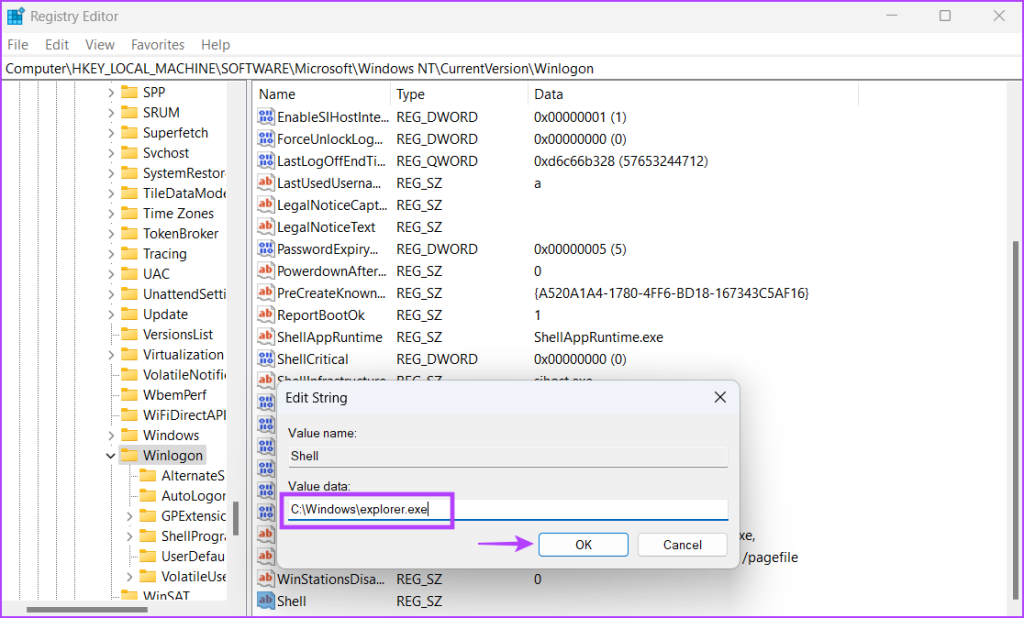Click the Value name field showing Shell
1024x618 pixels.
508,456
